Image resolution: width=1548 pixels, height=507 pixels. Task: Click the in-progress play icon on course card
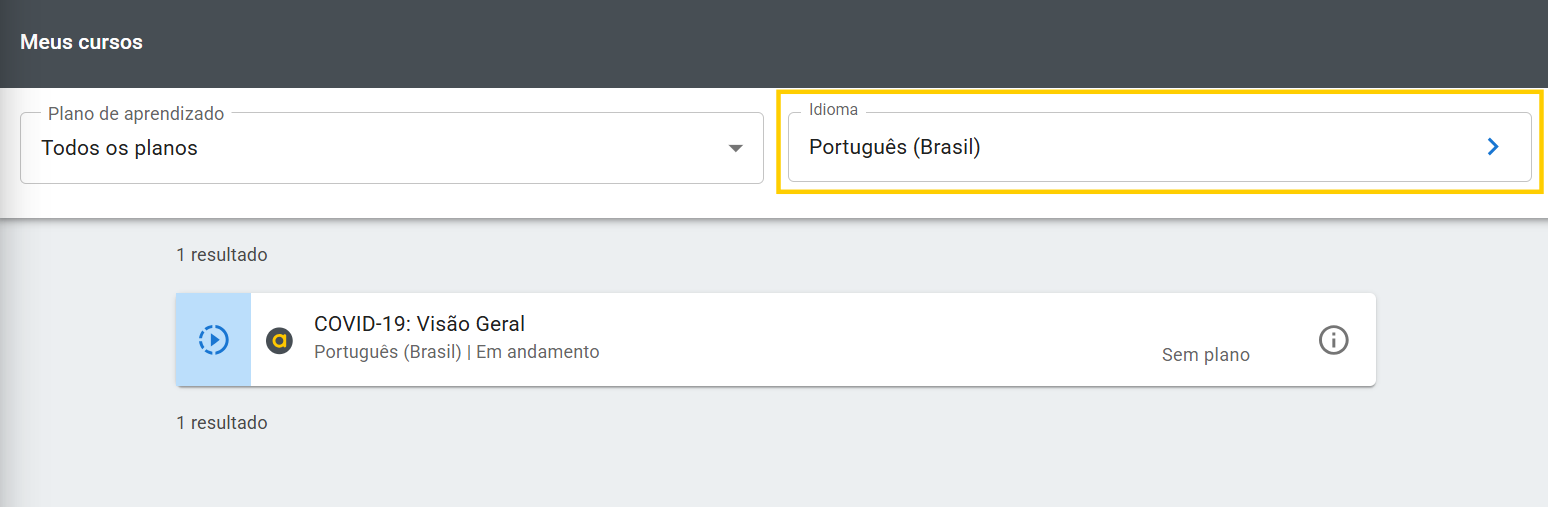[x=213, y=340]
